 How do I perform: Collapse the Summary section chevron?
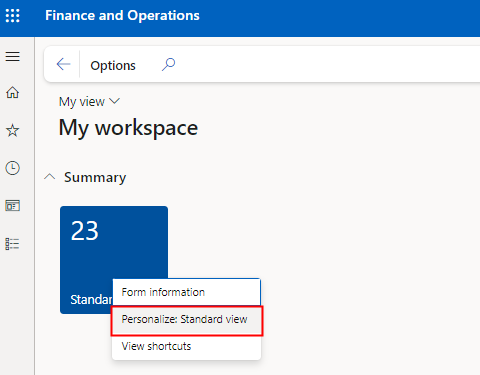point(50,177)
